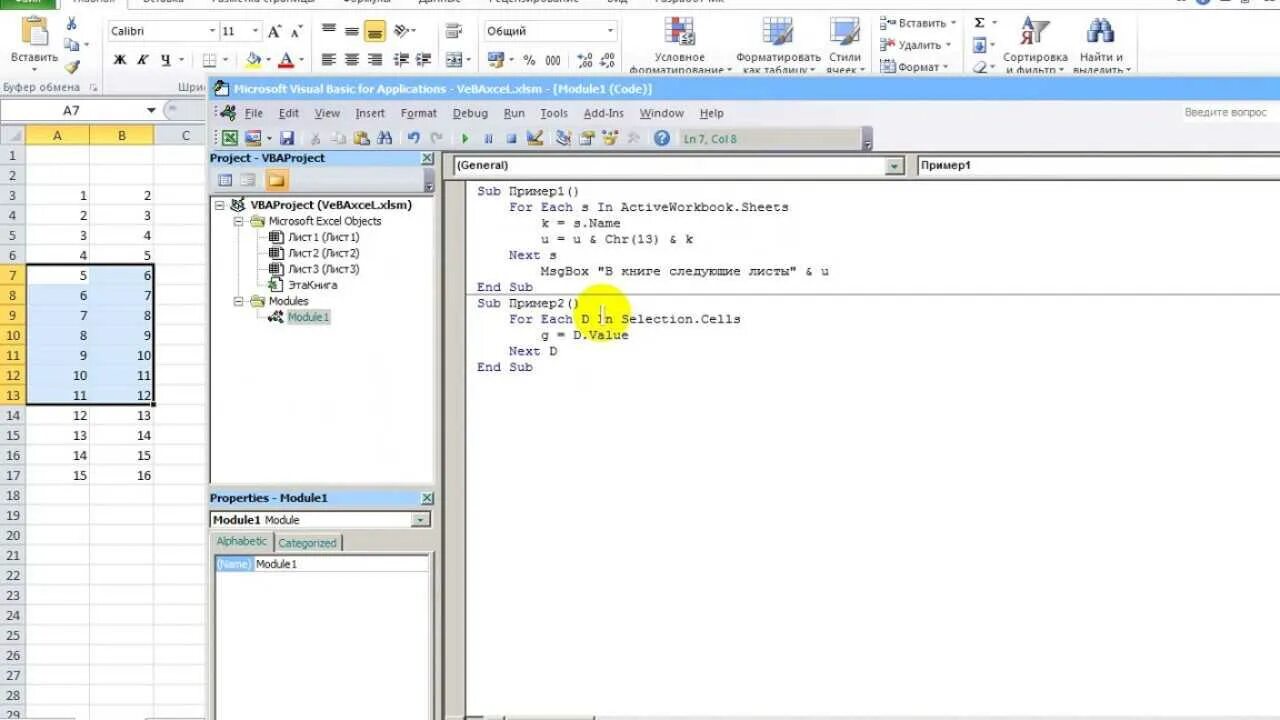Screen dimensions: 1280x720
Task: Increase font size with the large A icon
Action: point(275,31)
